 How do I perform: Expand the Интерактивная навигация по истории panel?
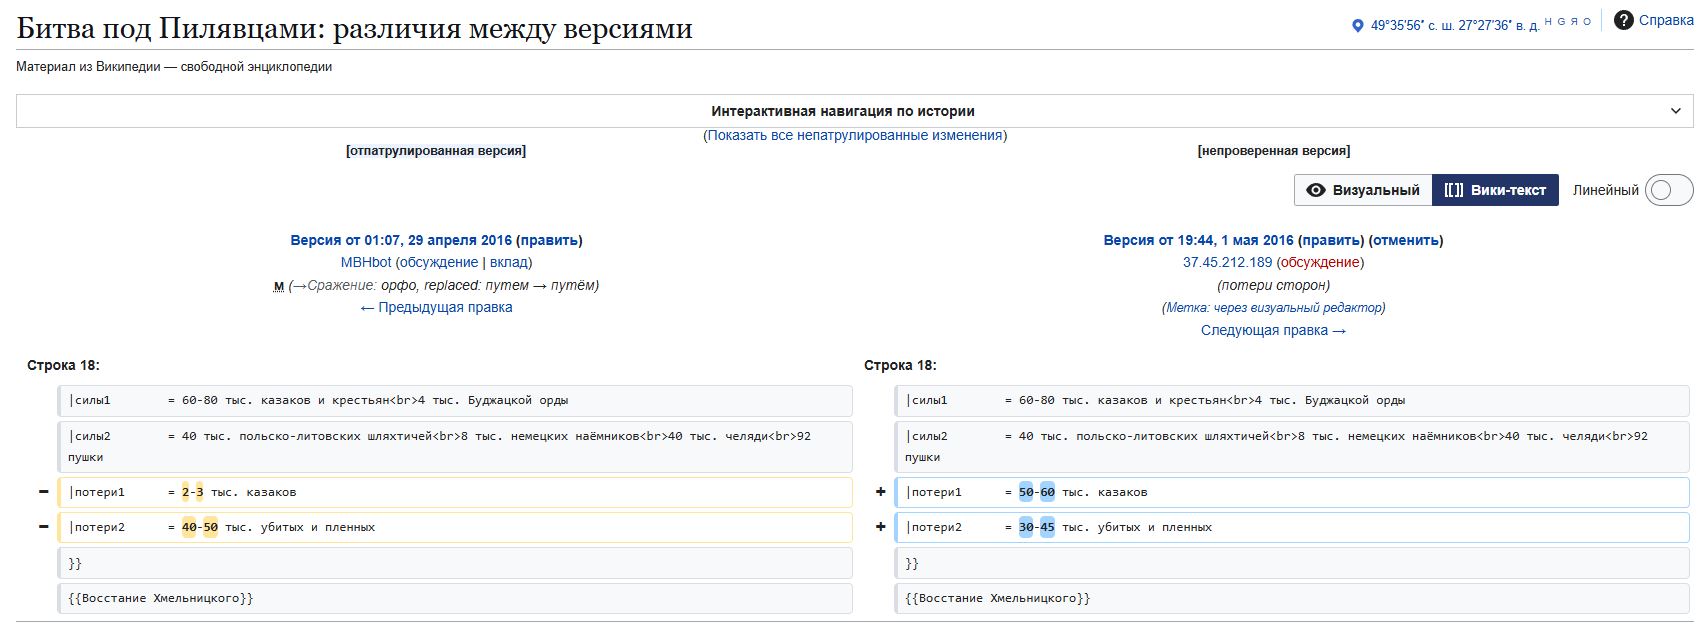(x=854, y=111)
